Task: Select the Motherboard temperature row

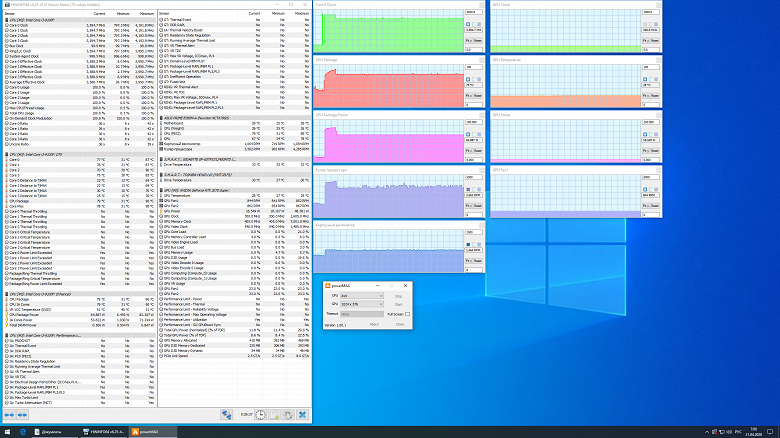Action: [235, 123]
